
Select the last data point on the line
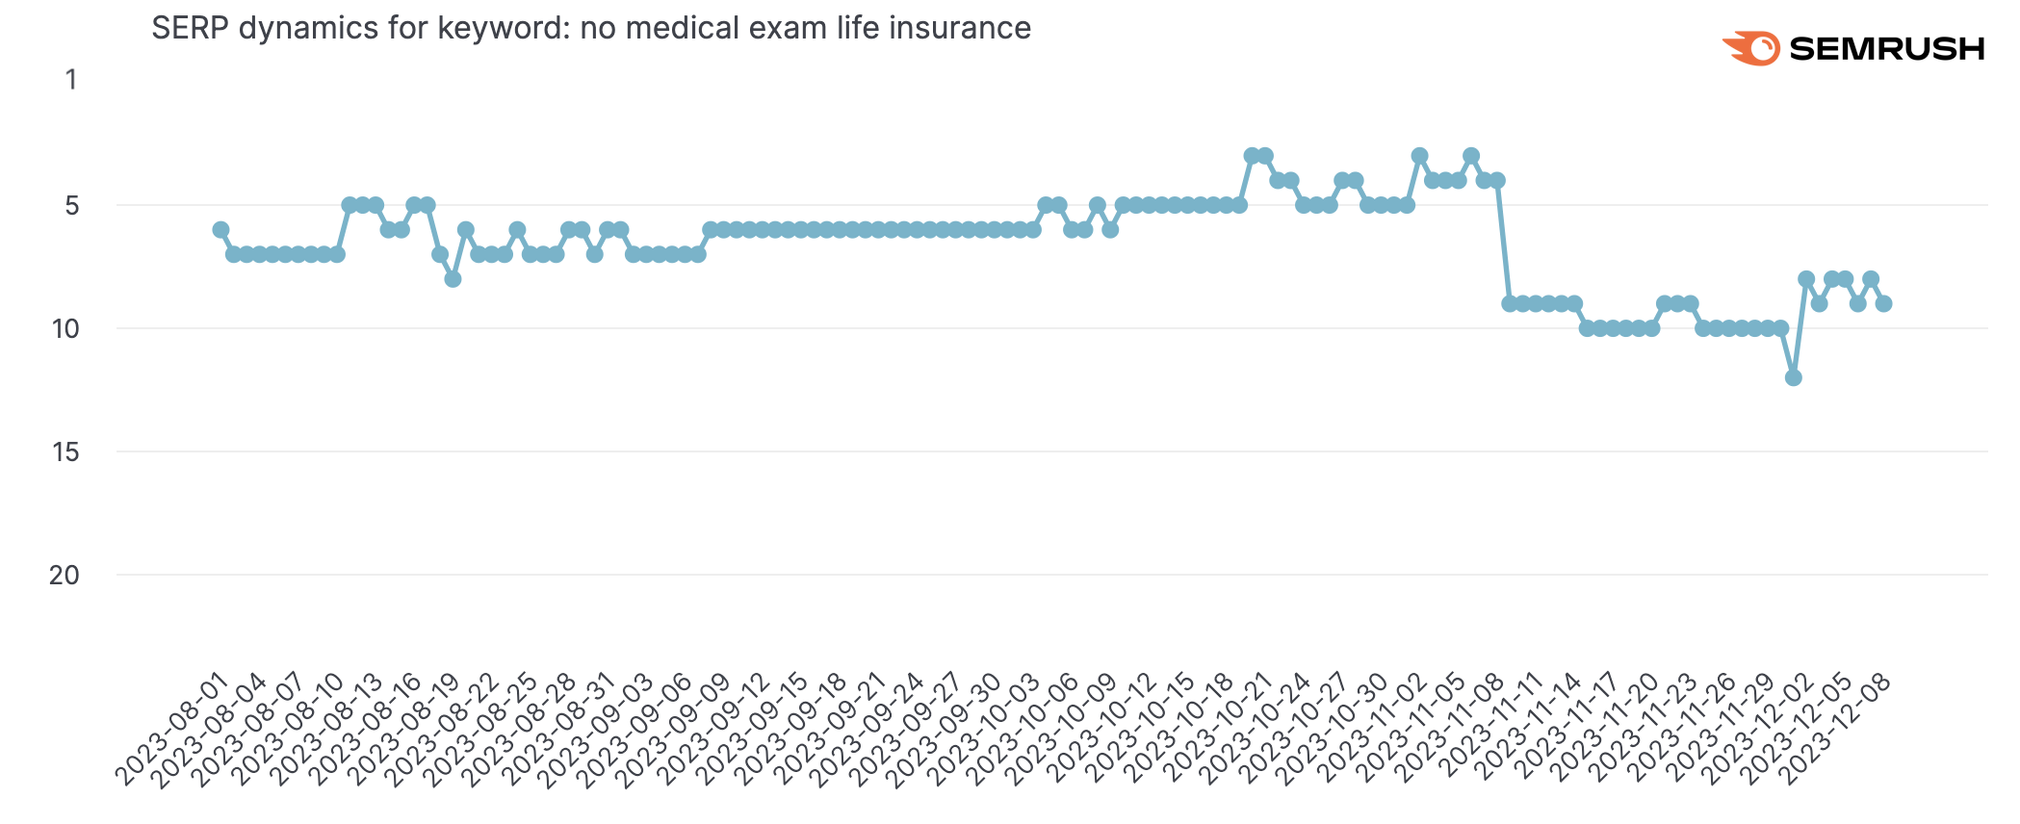pyautogui.click(x=1883, y=304)
